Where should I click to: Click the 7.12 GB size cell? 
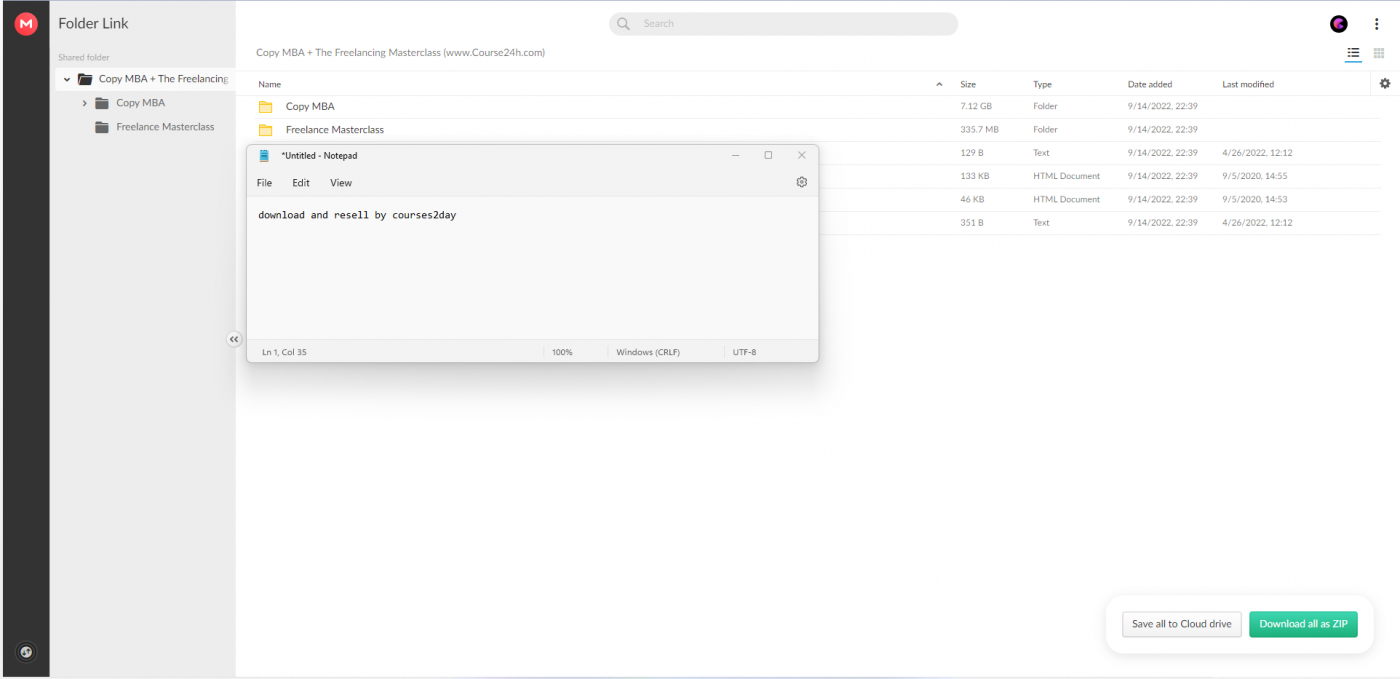(x=976, y=106)
